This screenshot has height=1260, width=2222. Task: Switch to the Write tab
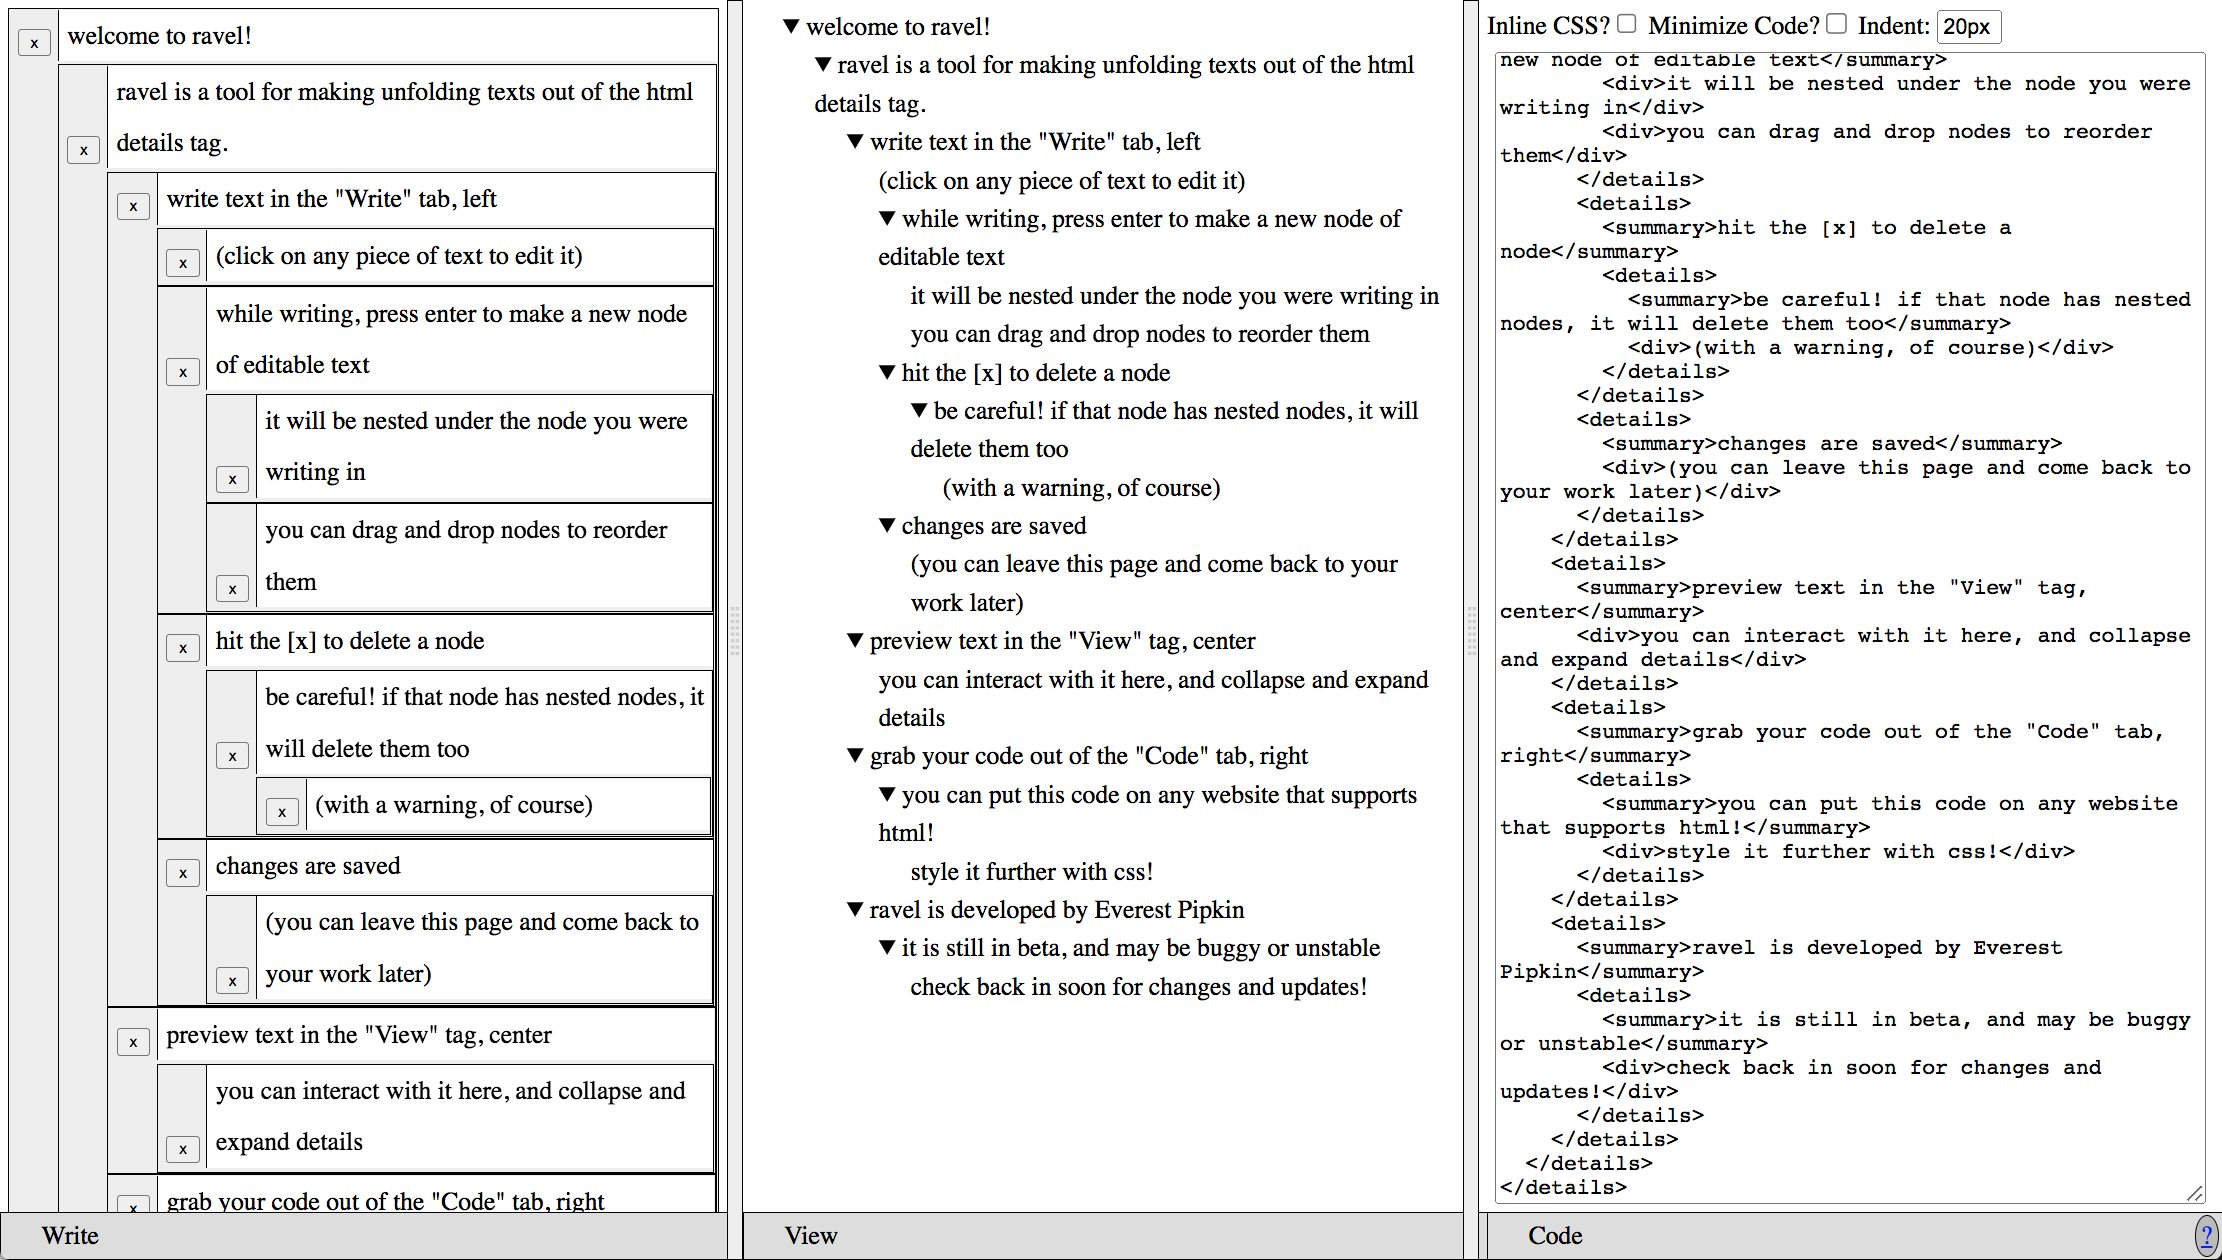[x=70, y=1236]
